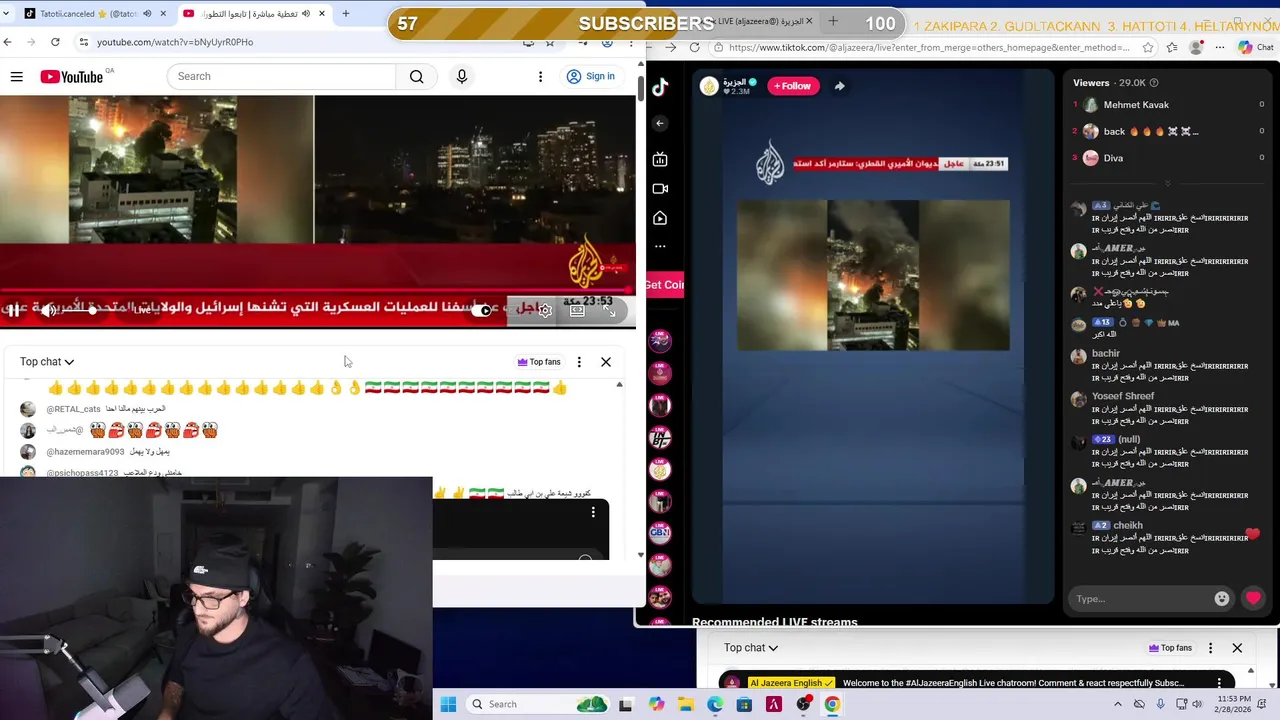
Task: Open YouTube player settings gear
Action: click(545, 311)
